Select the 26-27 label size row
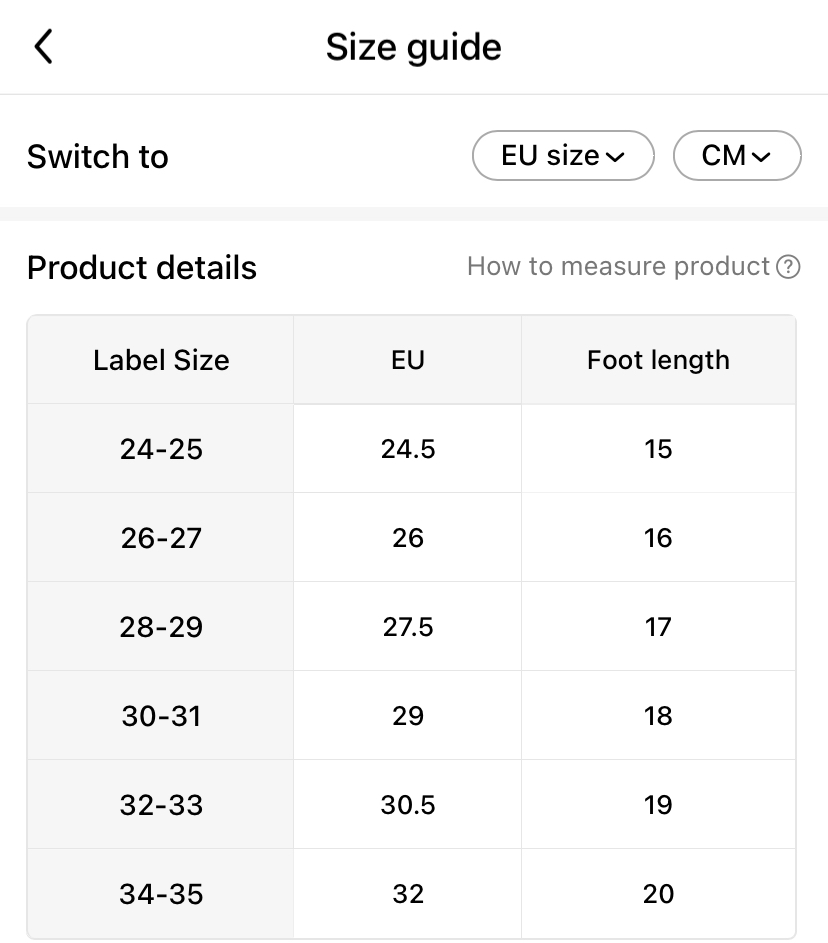The image size is (828, 943). coord(161,538)
